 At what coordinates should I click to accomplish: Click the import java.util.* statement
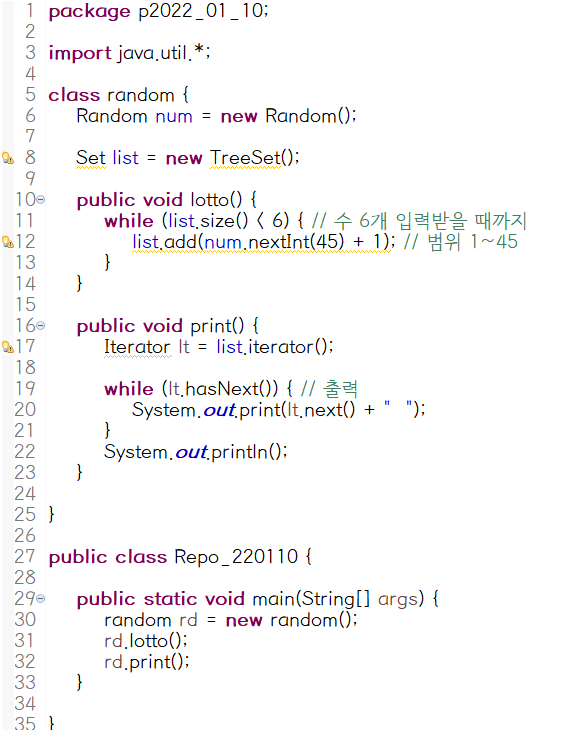(129, 53)
